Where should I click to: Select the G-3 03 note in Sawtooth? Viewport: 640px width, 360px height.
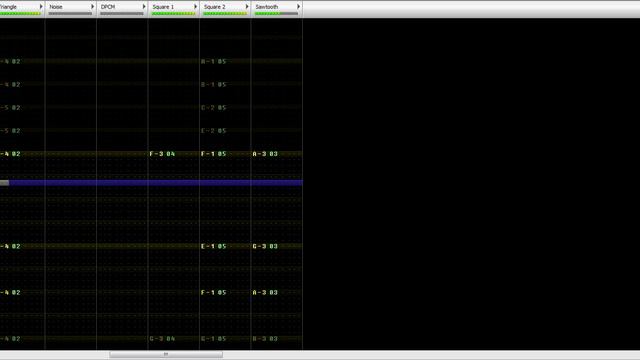[x=265, y=246]
